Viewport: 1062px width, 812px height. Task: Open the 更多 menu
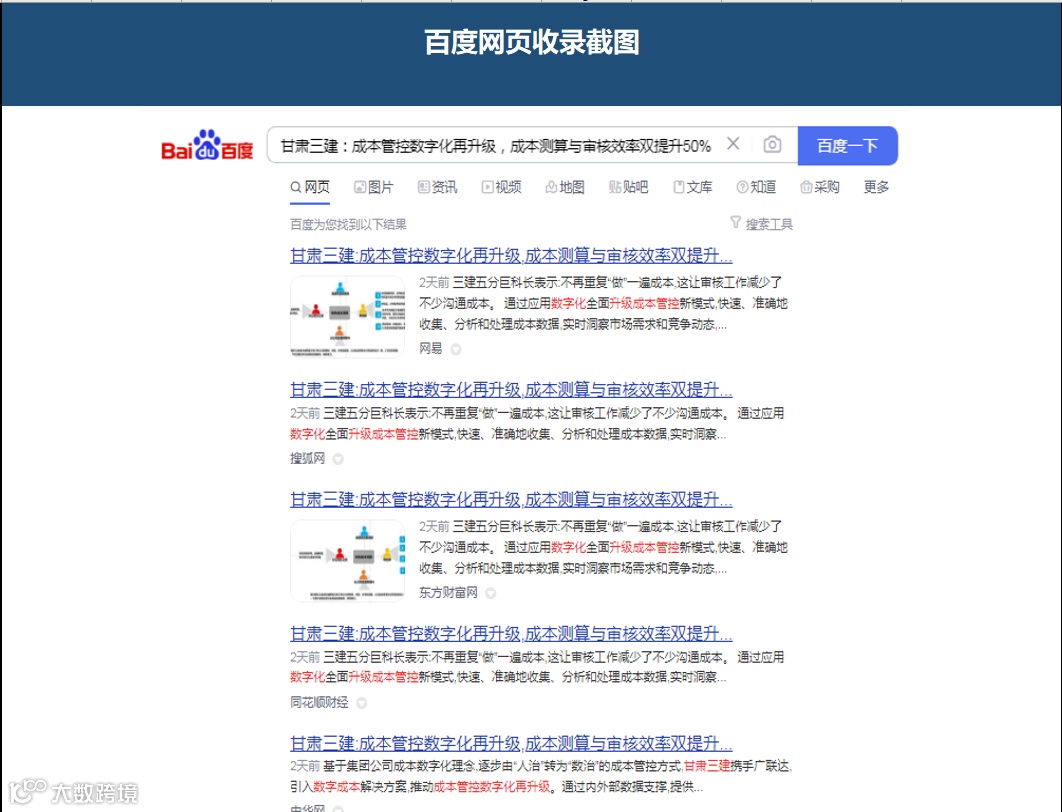(876, 187)
